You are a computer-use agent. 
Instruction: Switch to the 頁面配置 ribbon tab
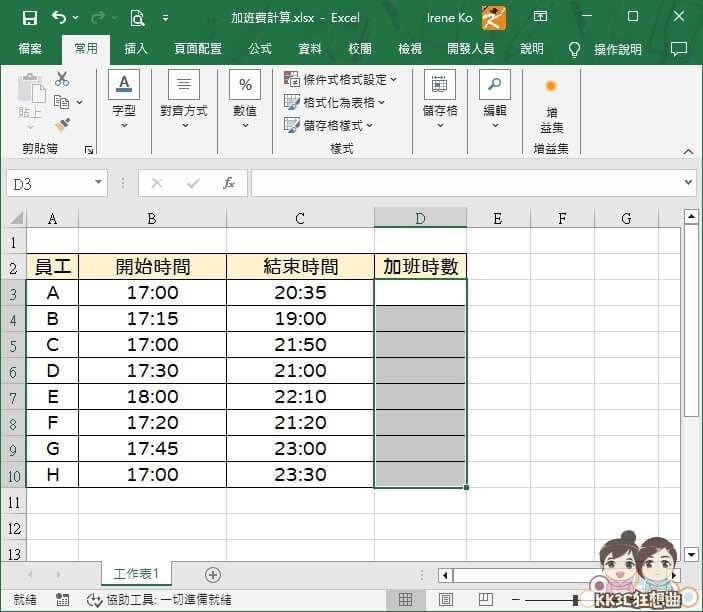(198, 48)
